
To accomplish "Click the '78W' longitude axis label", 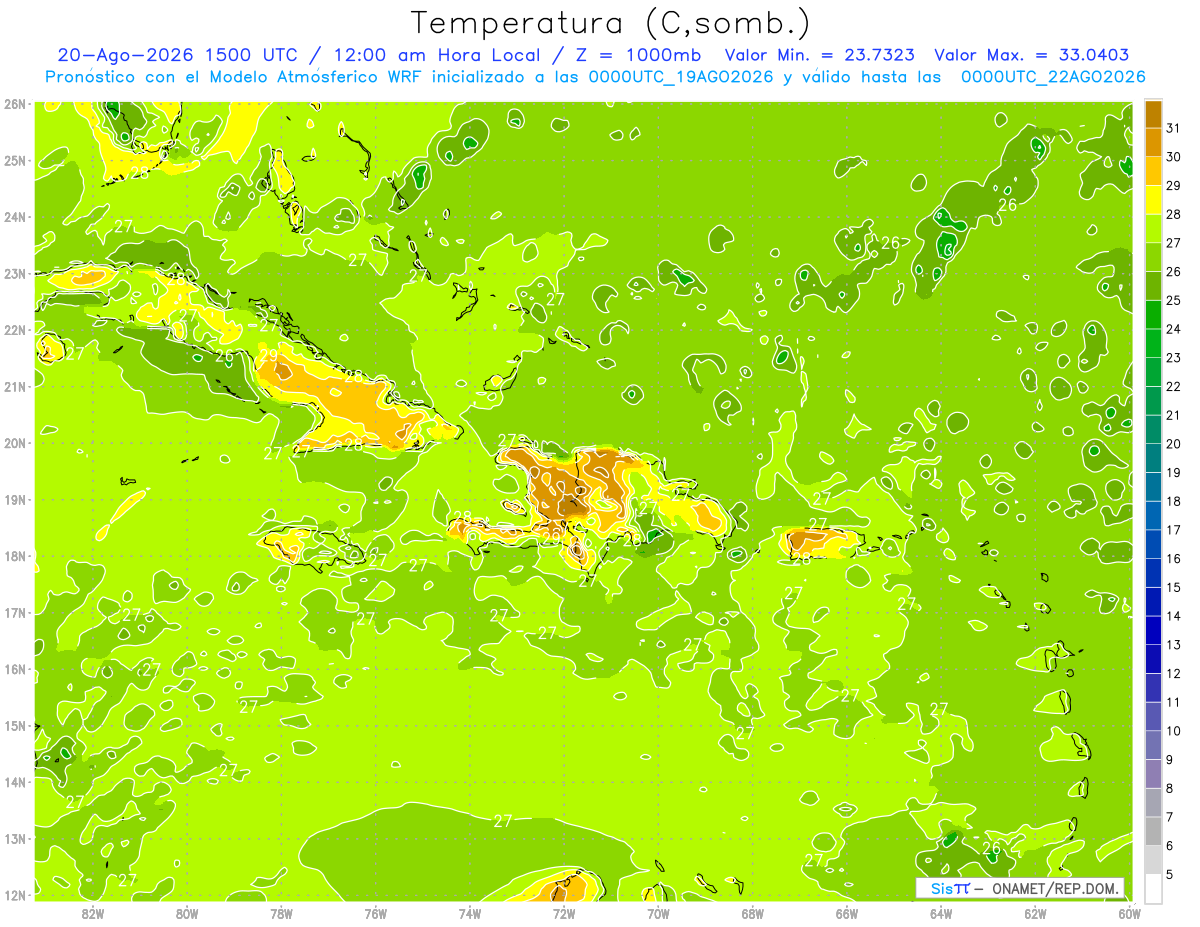I will (281, 913).
